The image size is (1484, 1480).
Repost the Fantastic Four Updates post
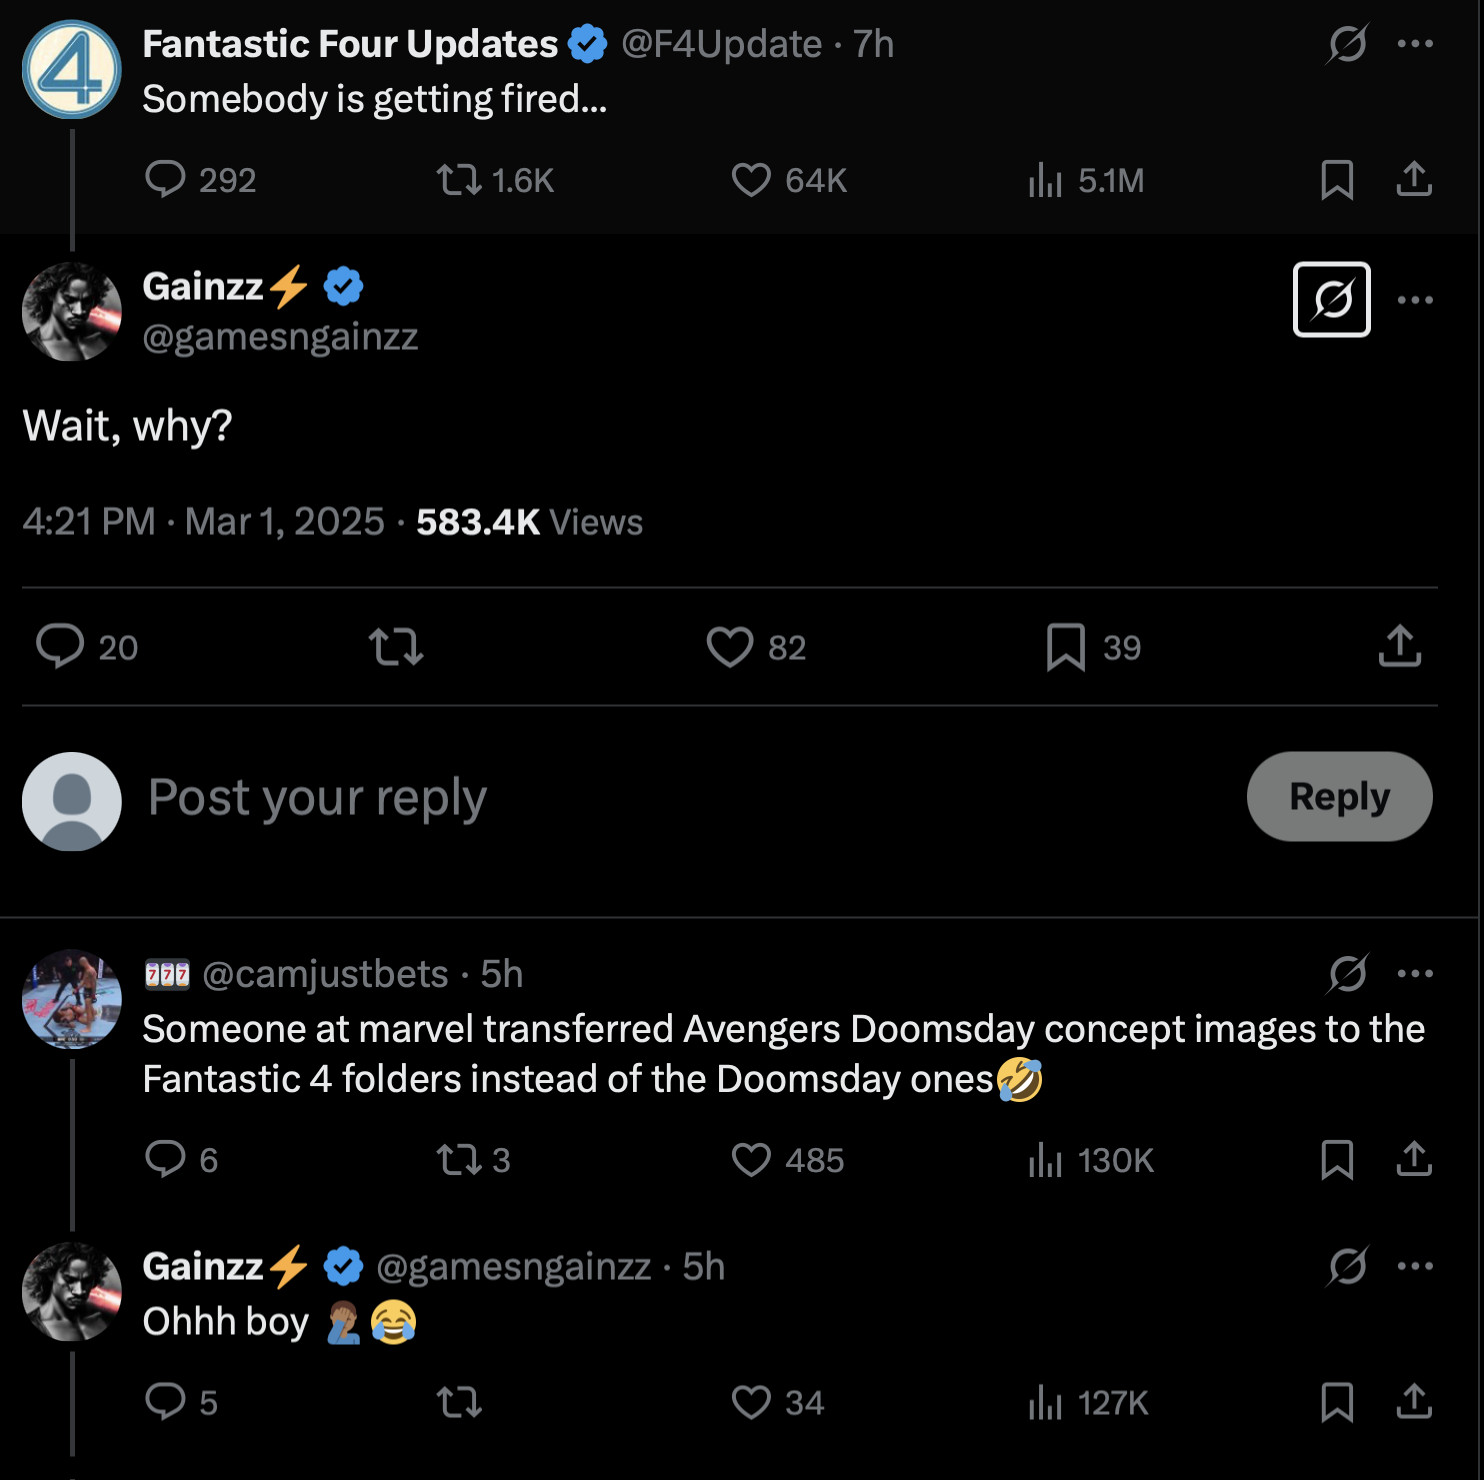click(x=459, y=180)
